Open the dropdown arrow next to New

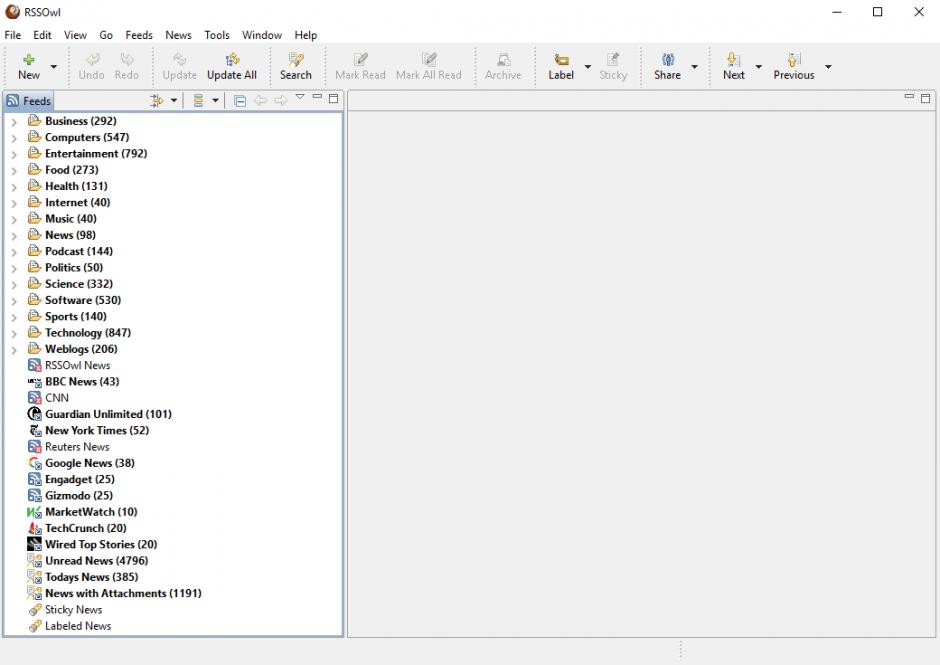coord(54,67)
